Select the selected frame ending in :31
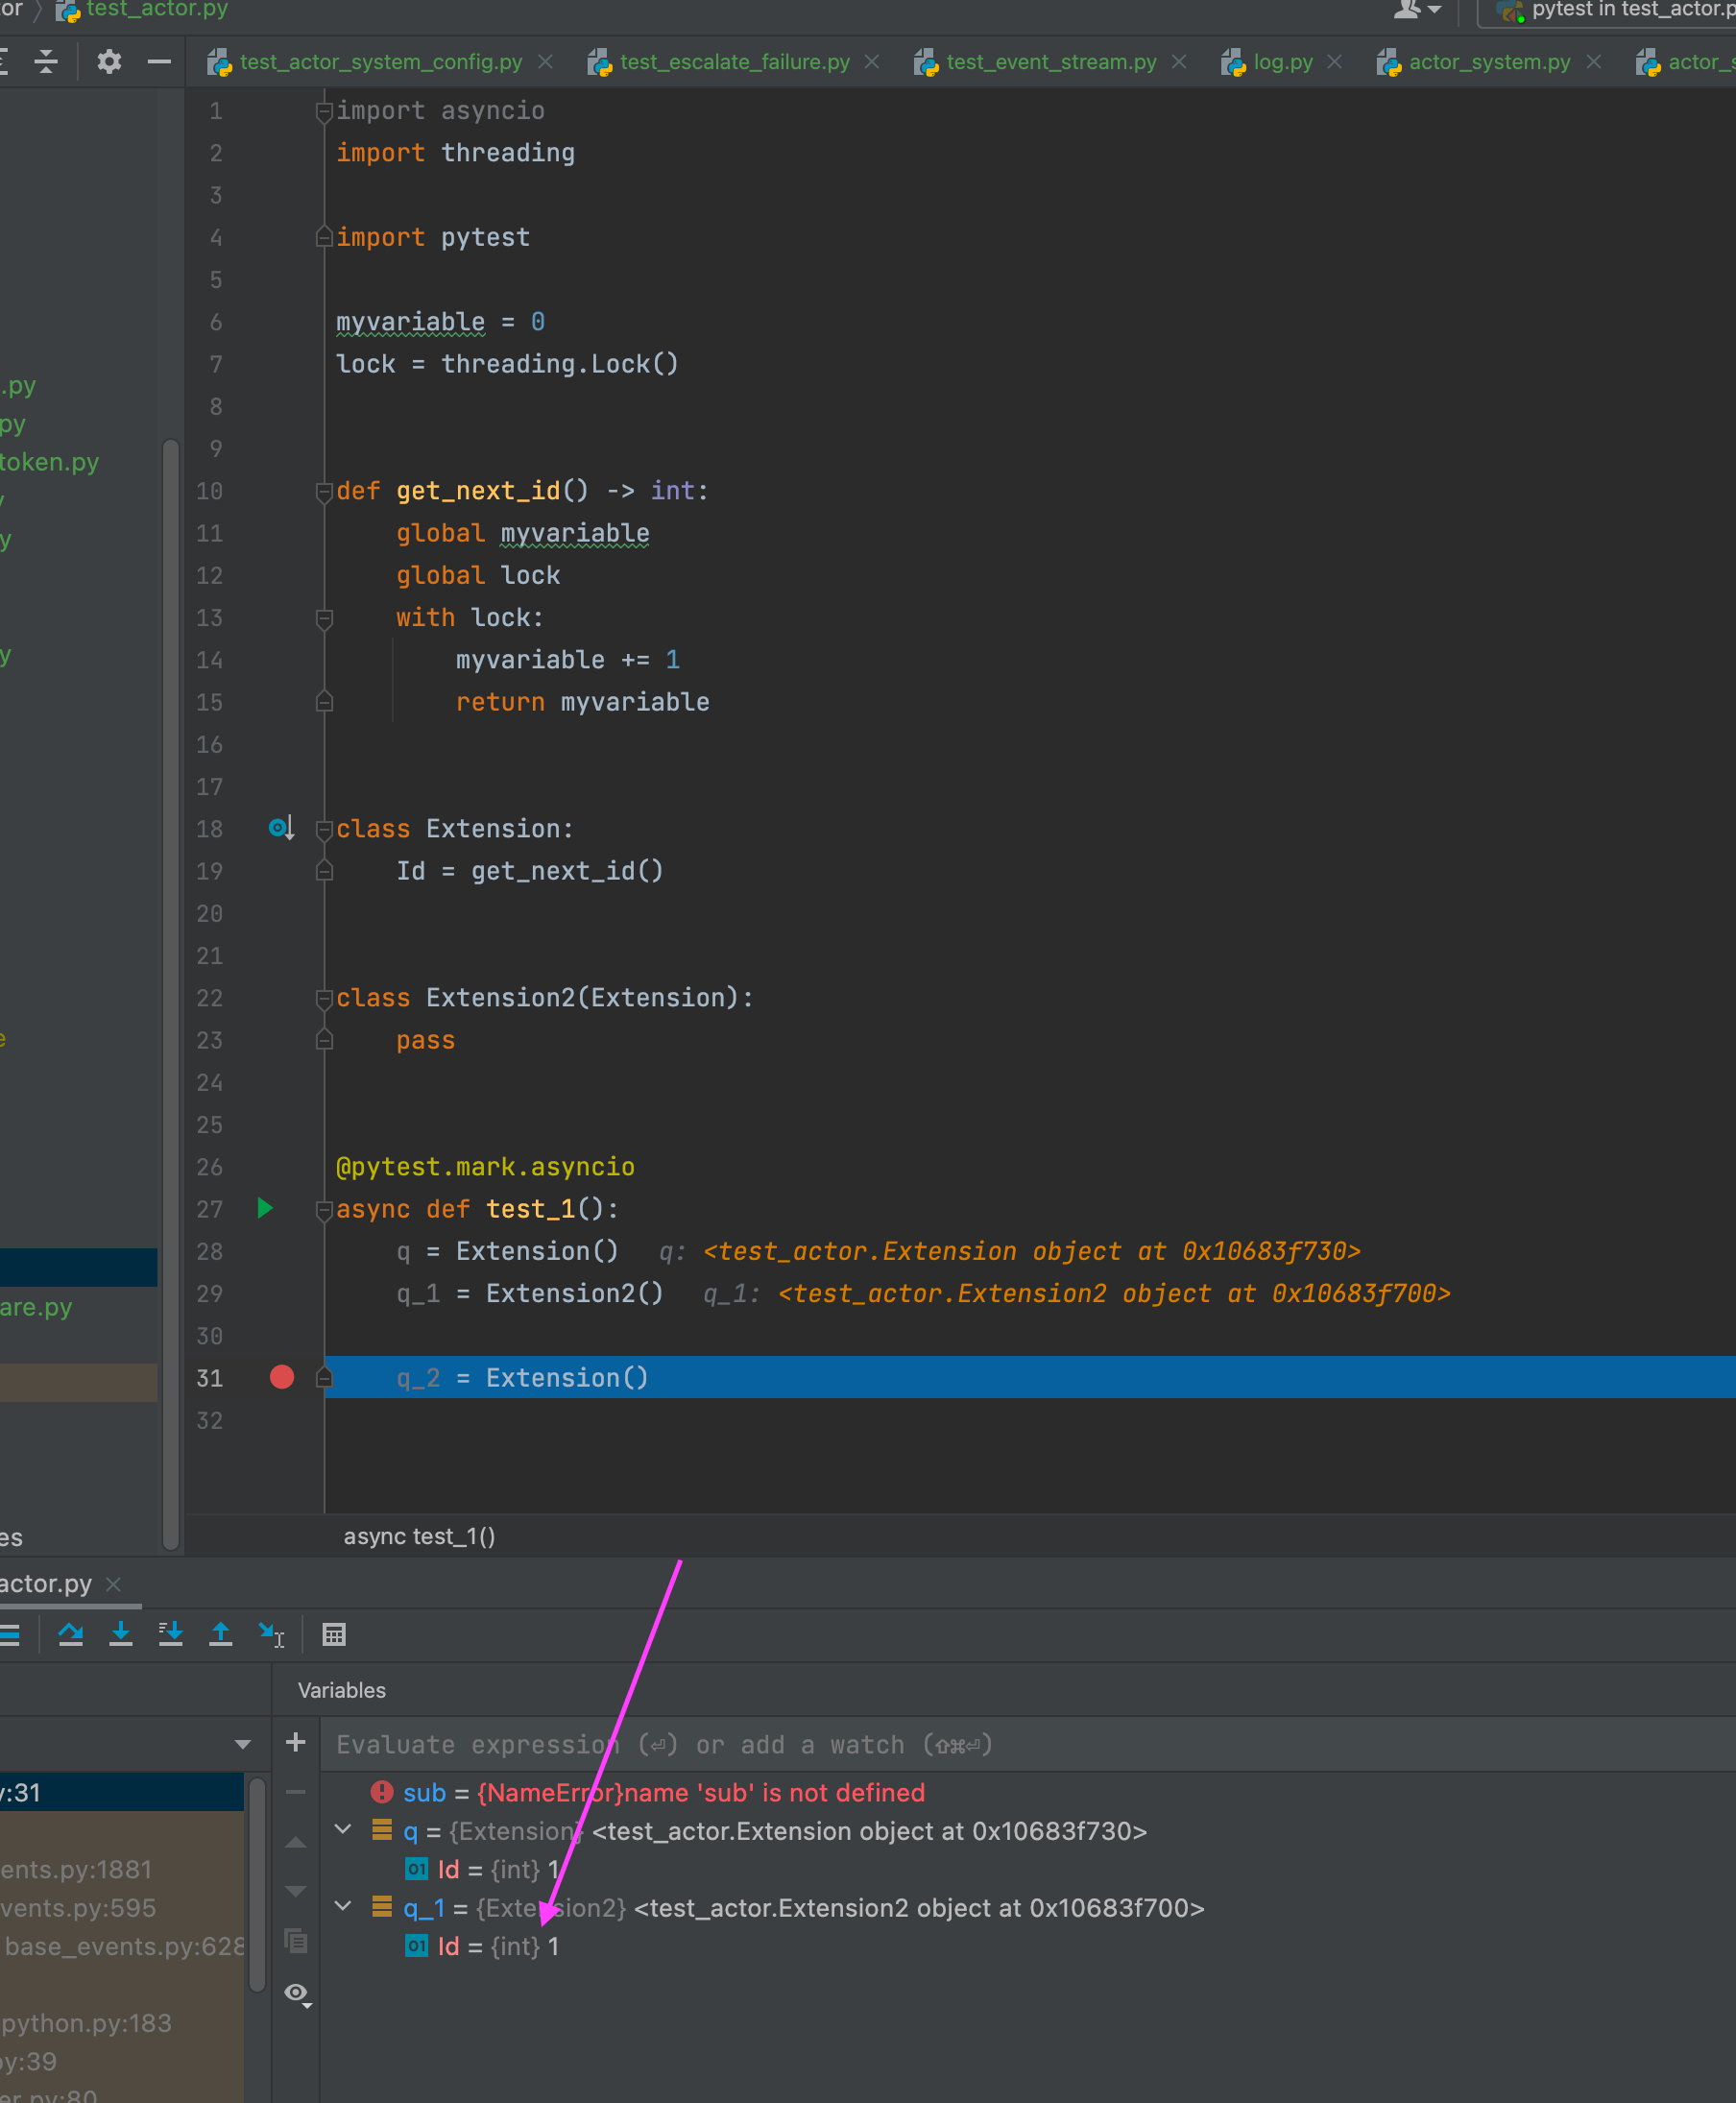1736x2103 pixels. 122,1792
